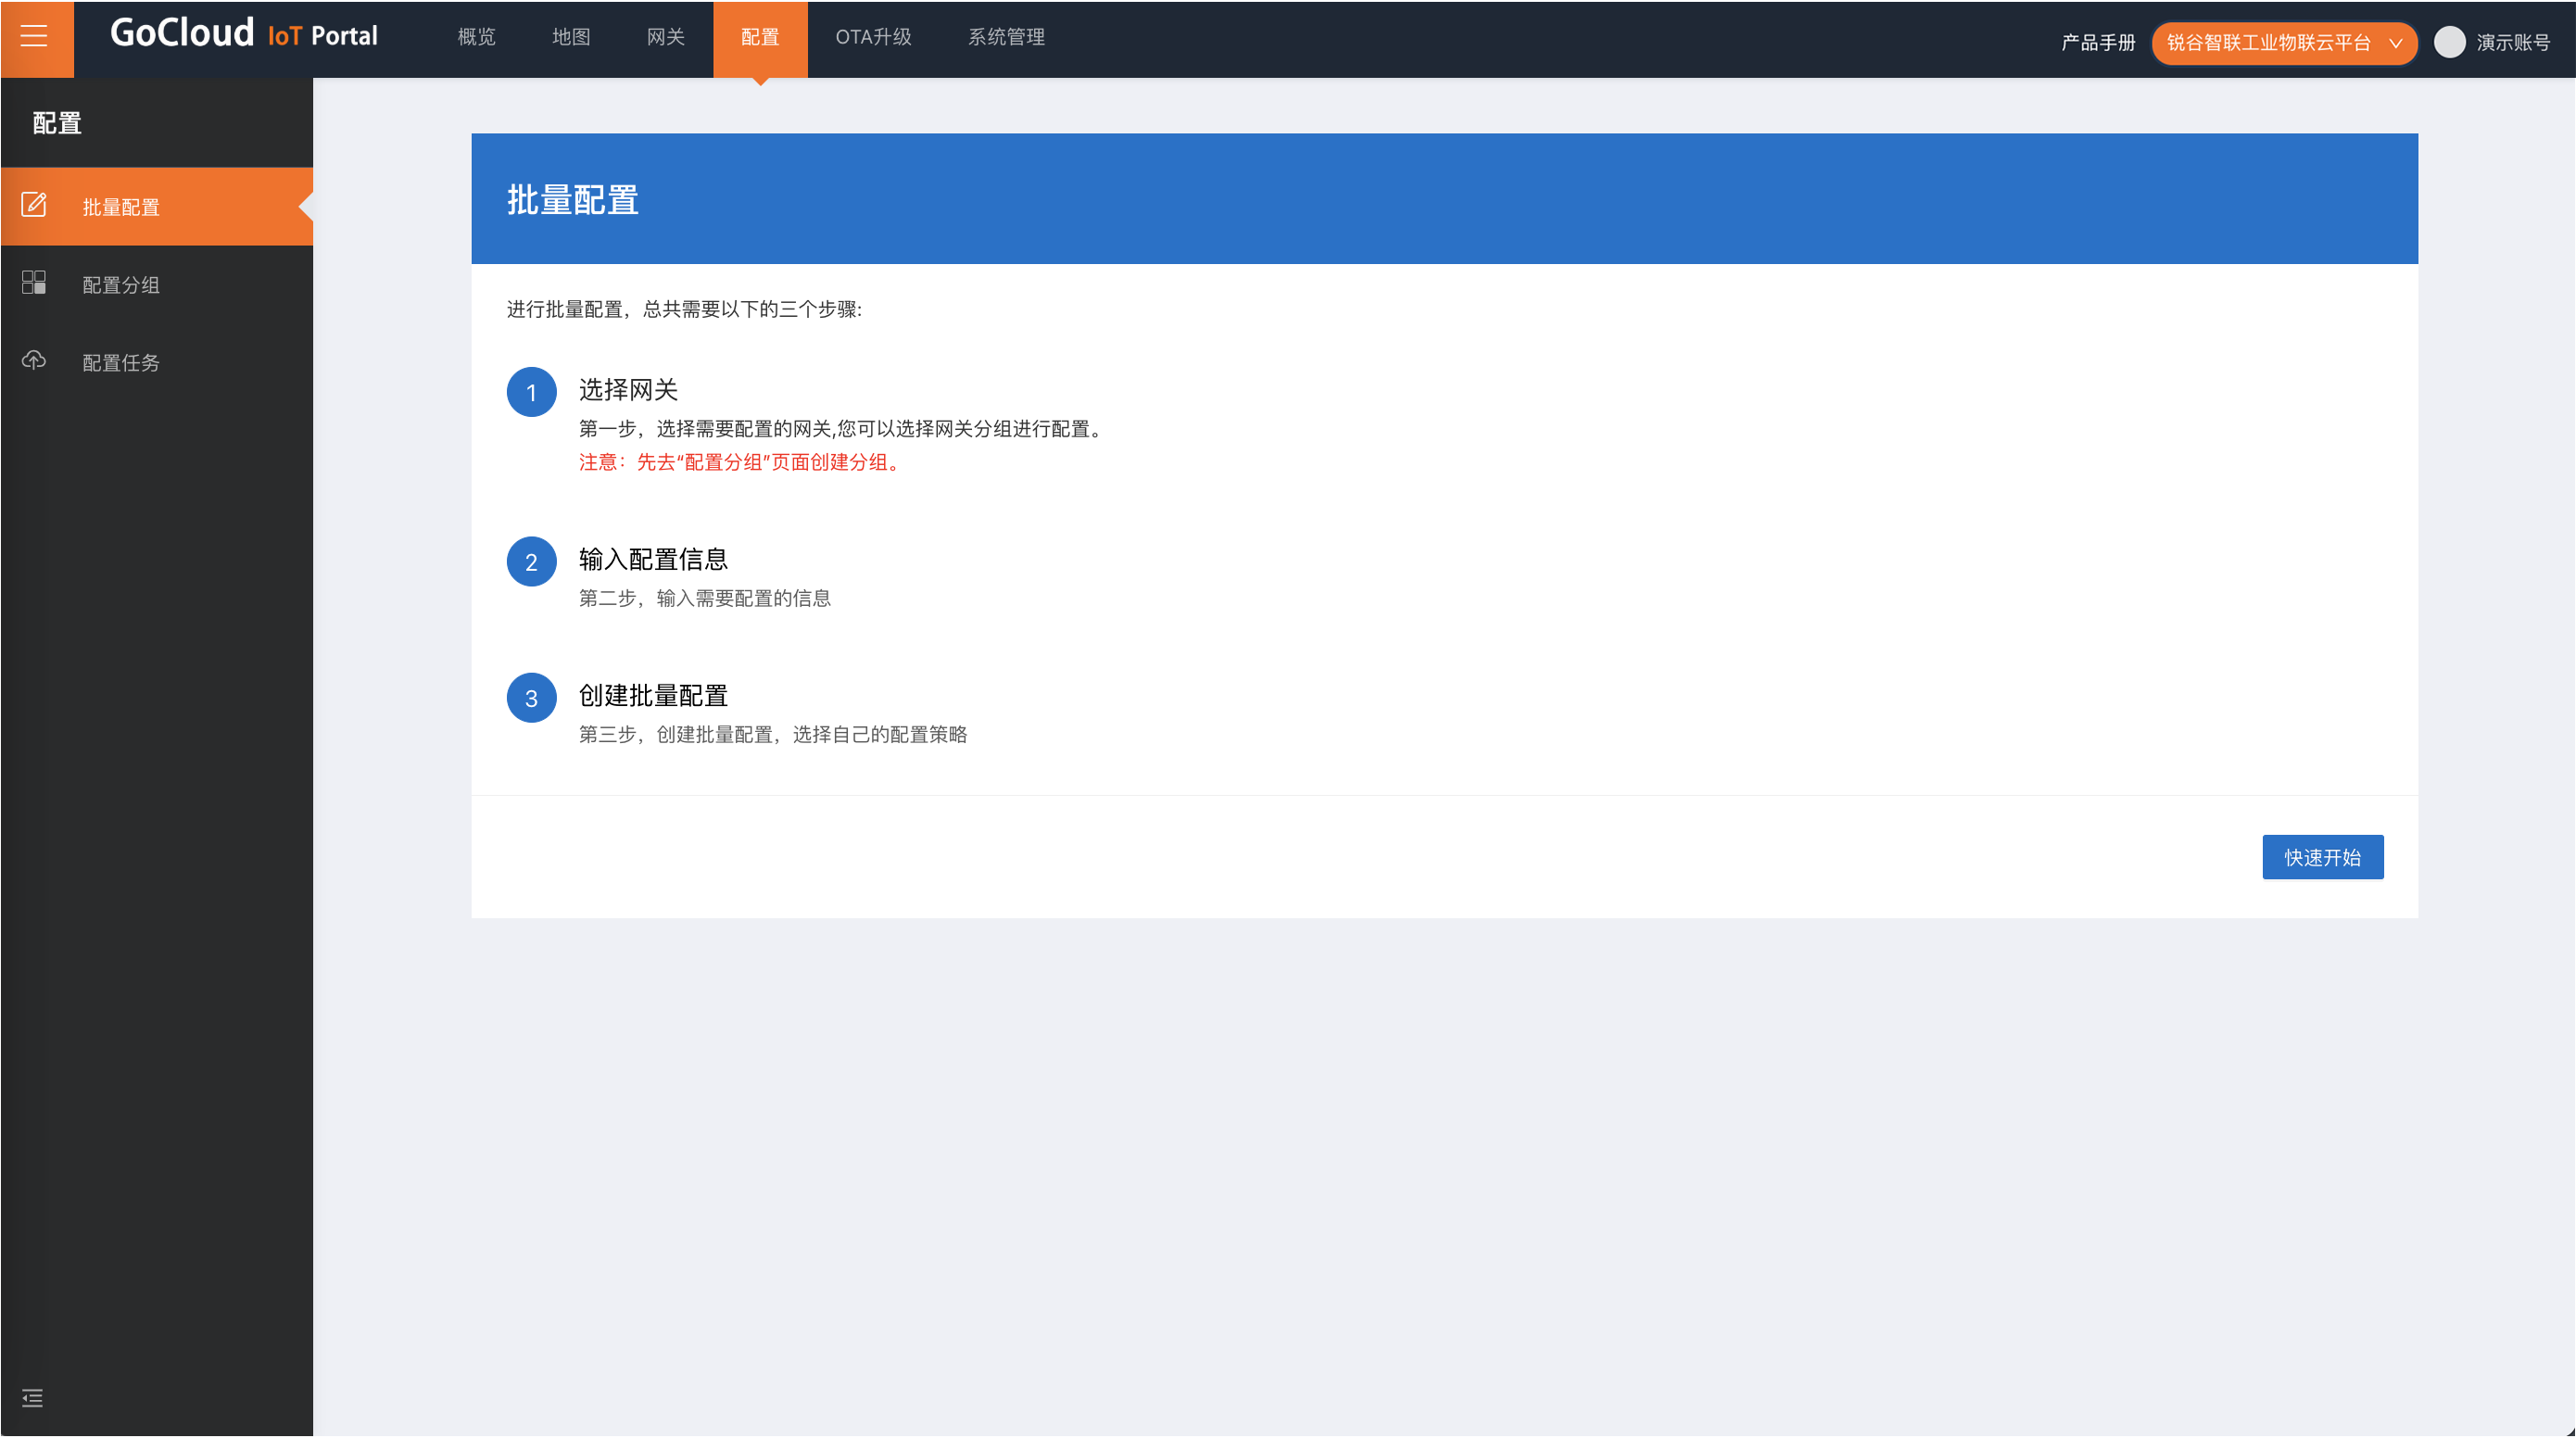This screenshot has height=1438, width=2576.
Task: Click the GoCloud IoT Portal logo
Action: 243,35
